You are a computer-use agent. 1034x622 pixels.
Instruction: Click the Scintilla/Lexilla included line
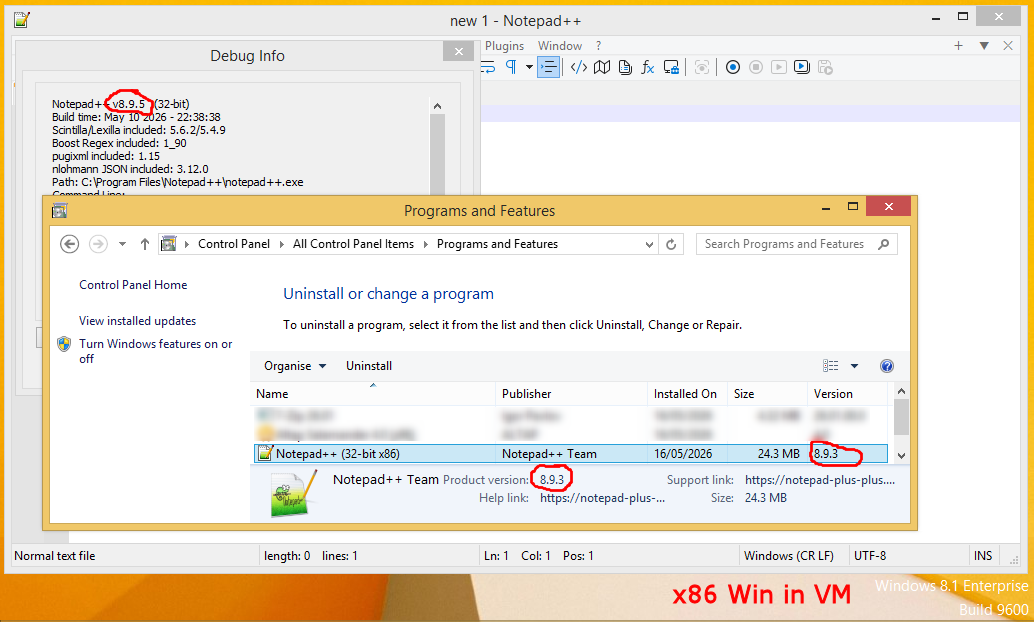pos(138,130)
